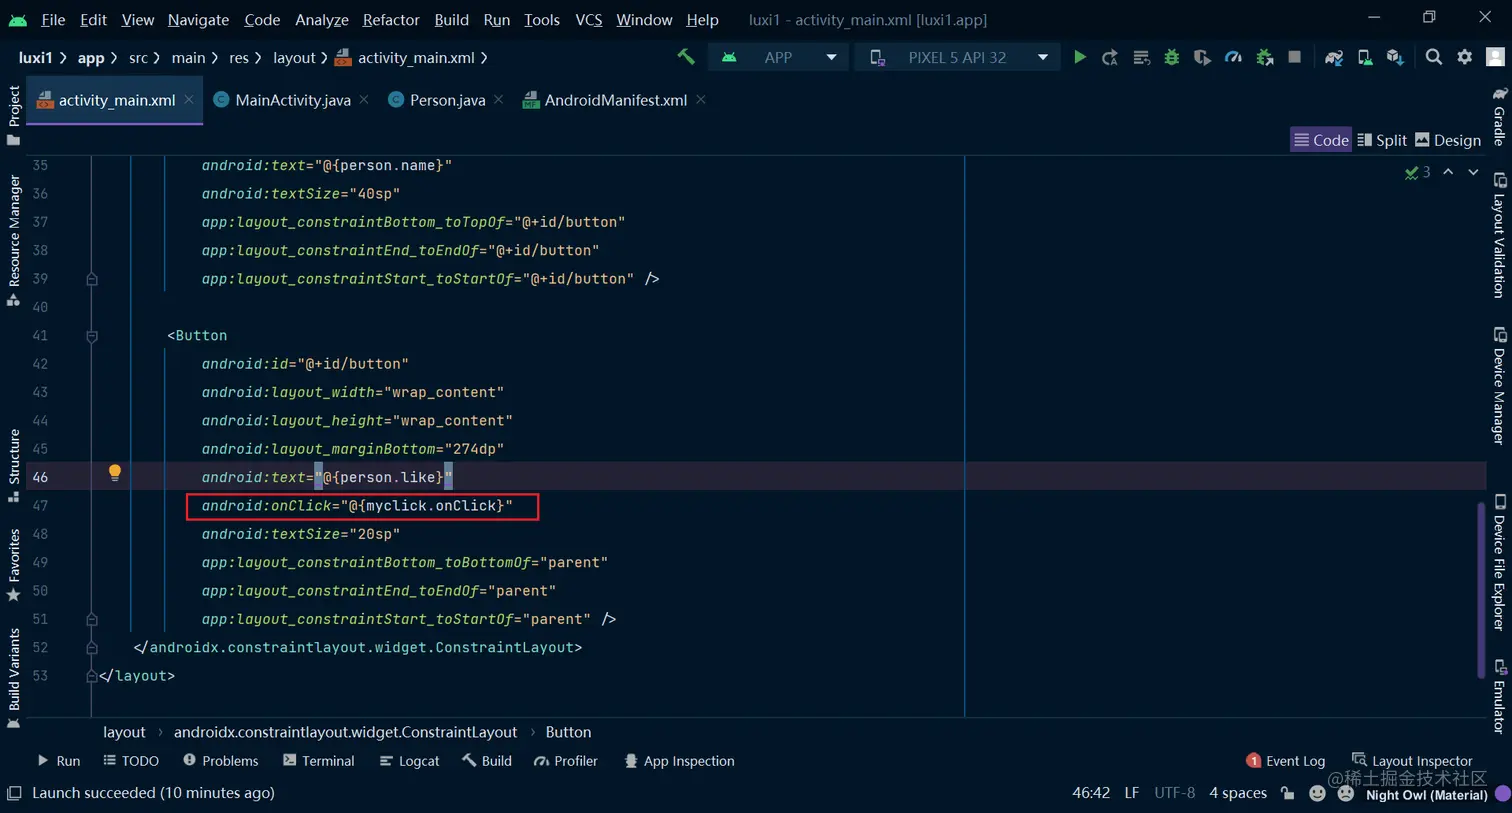Screen dimensions: 1512x813
Task: Open the UTF-8 encoding selector
Action: (x=1175, y=793)
